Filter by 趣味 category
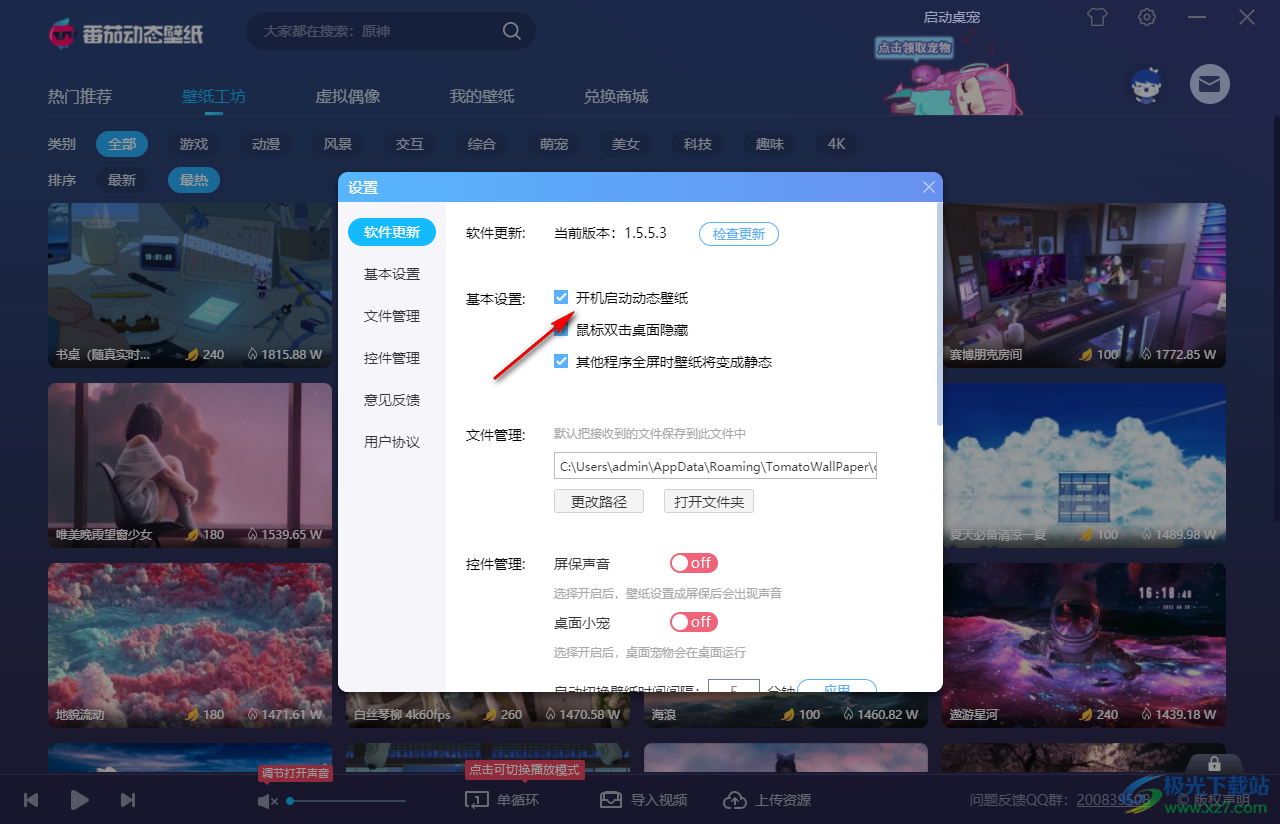Image resolution: width=1280 pixels, height=824 pixels. [770, 144]
